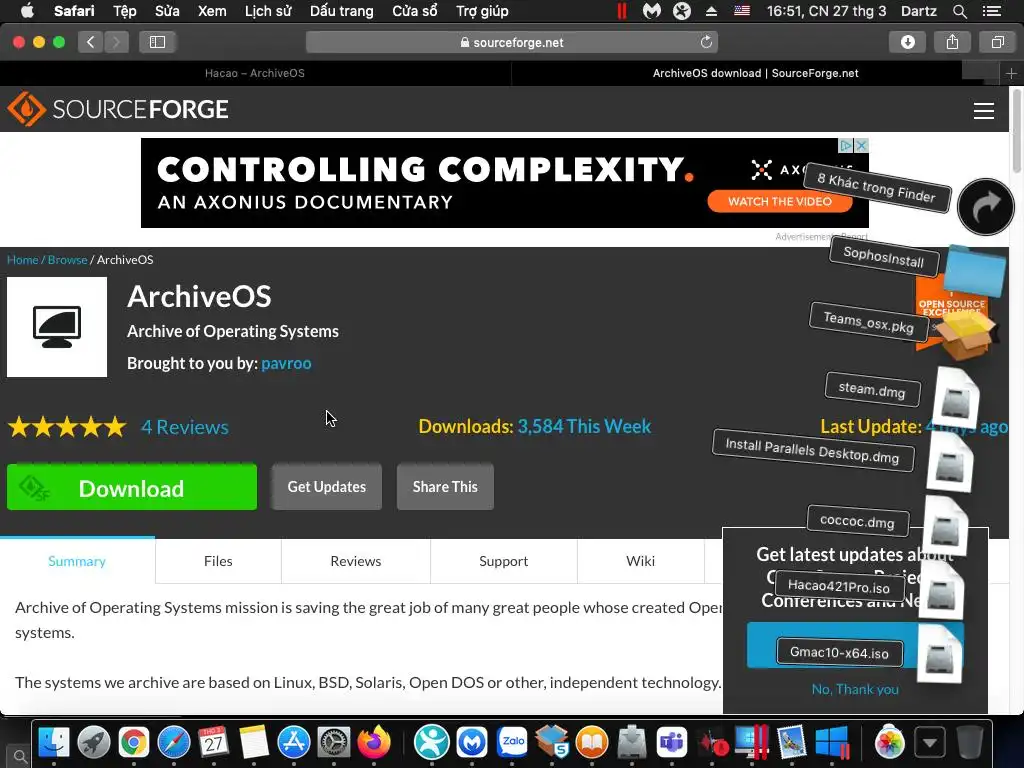
Task: Open Finder from the Dock
Action: (54, 743)
